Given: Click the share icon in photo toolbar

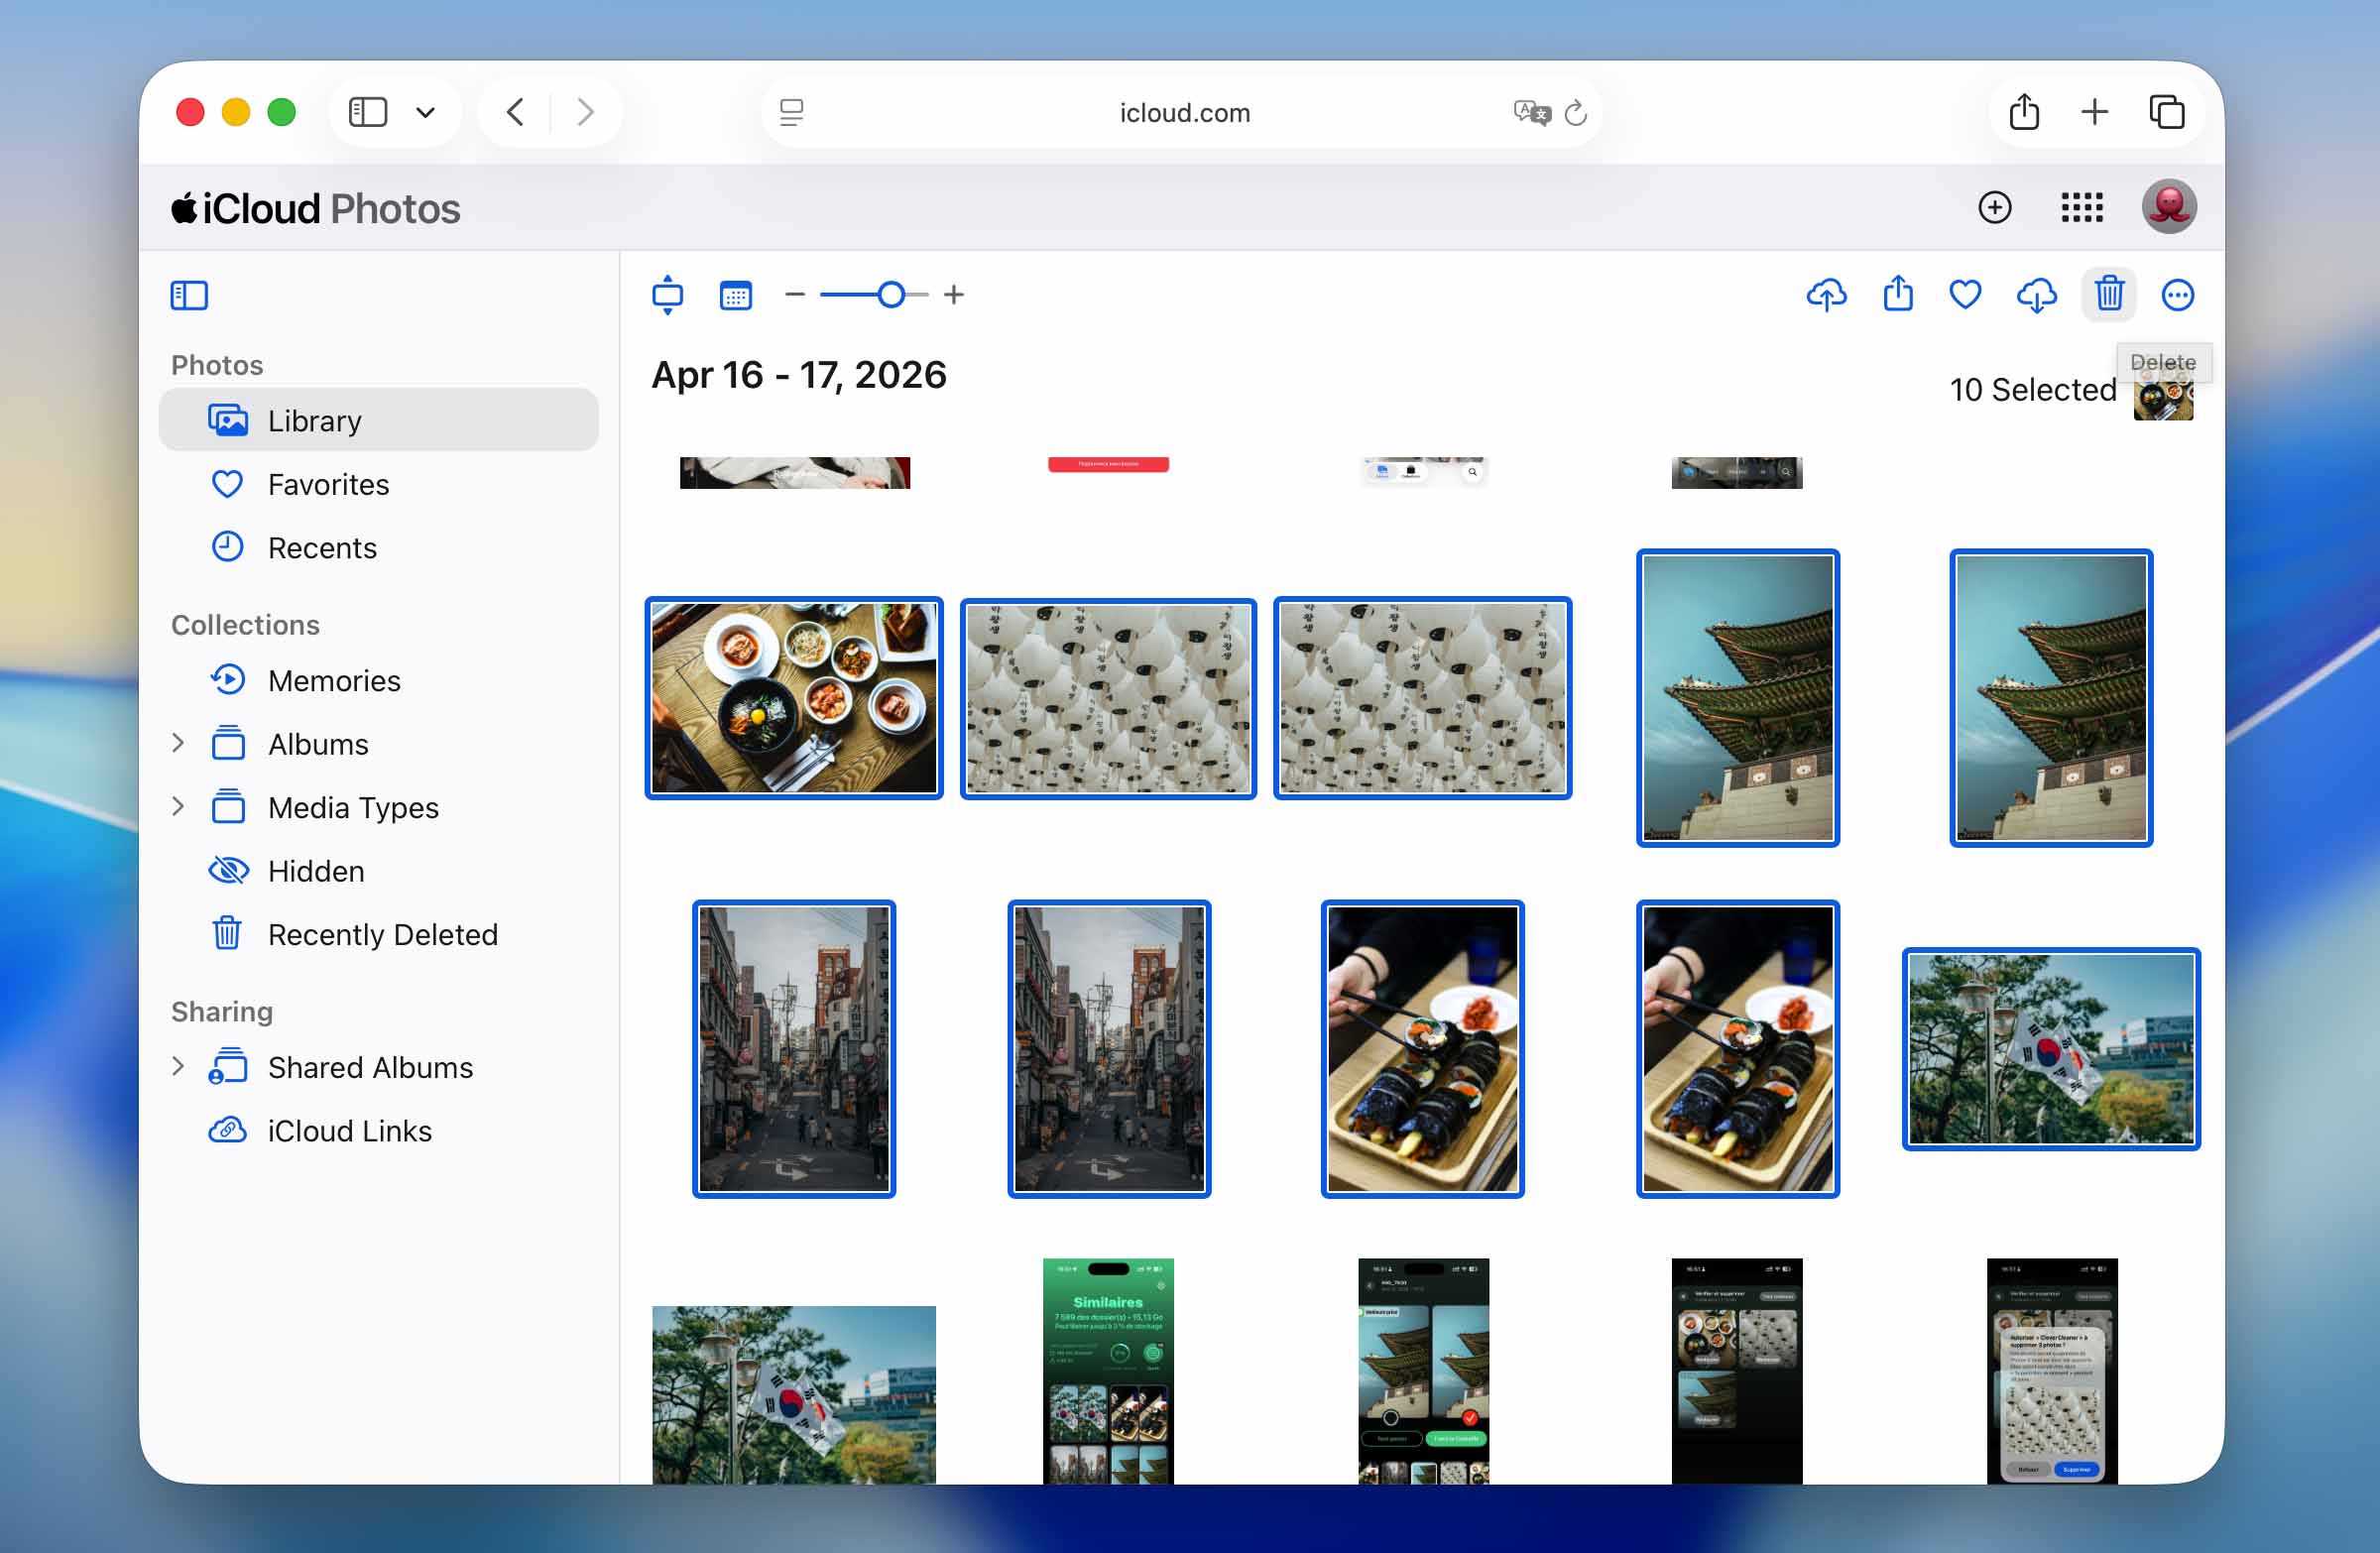Looking at the screenshot, I should coord(1897,295).
